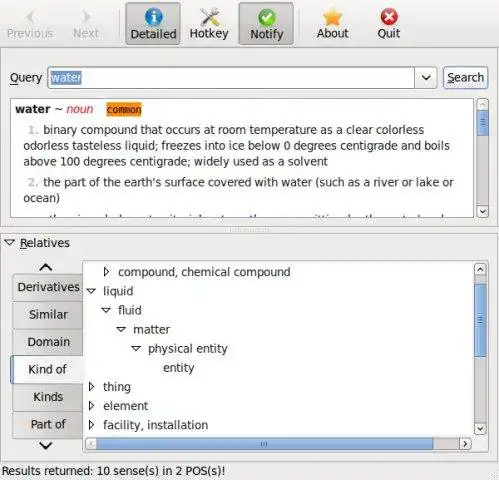499x480 pixels.
Task: Click the up chevron above Derivatives tab
Action: [46, 267]
